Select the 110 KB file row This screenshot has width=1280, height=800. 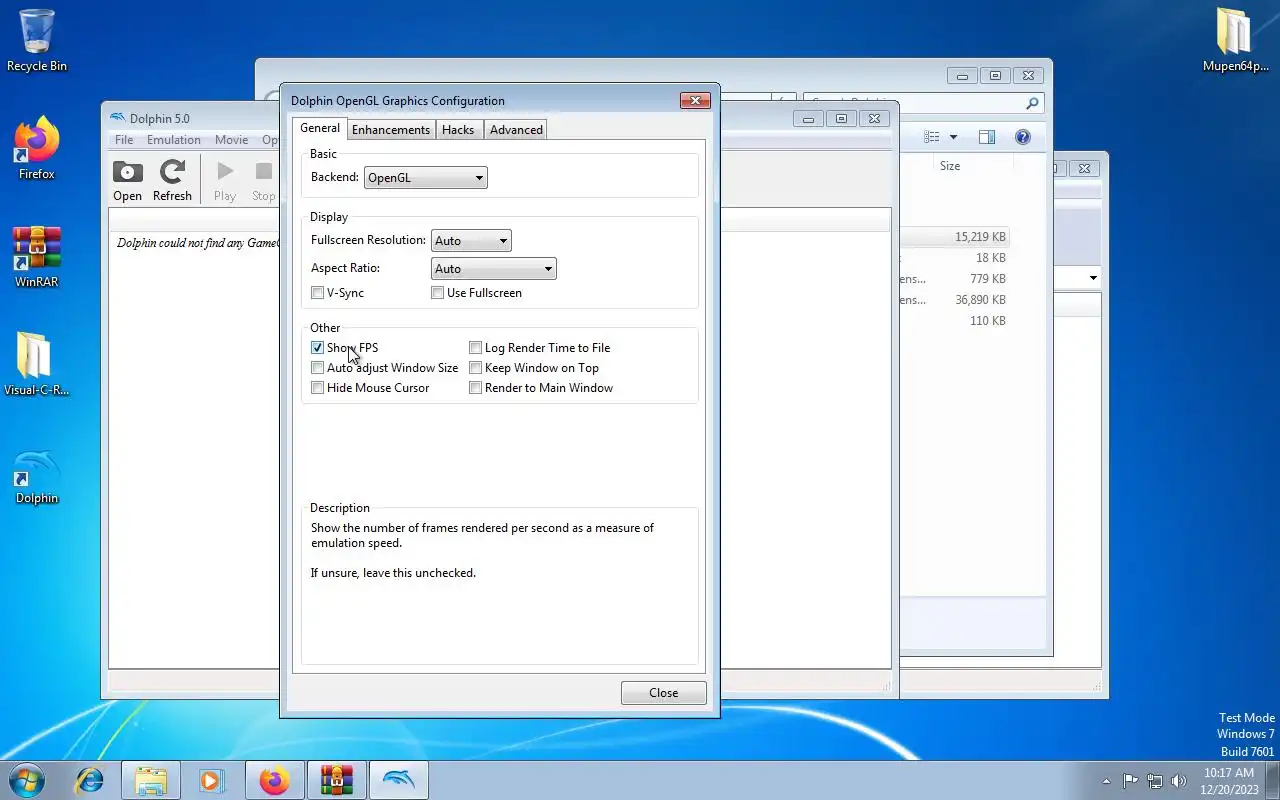953,321
